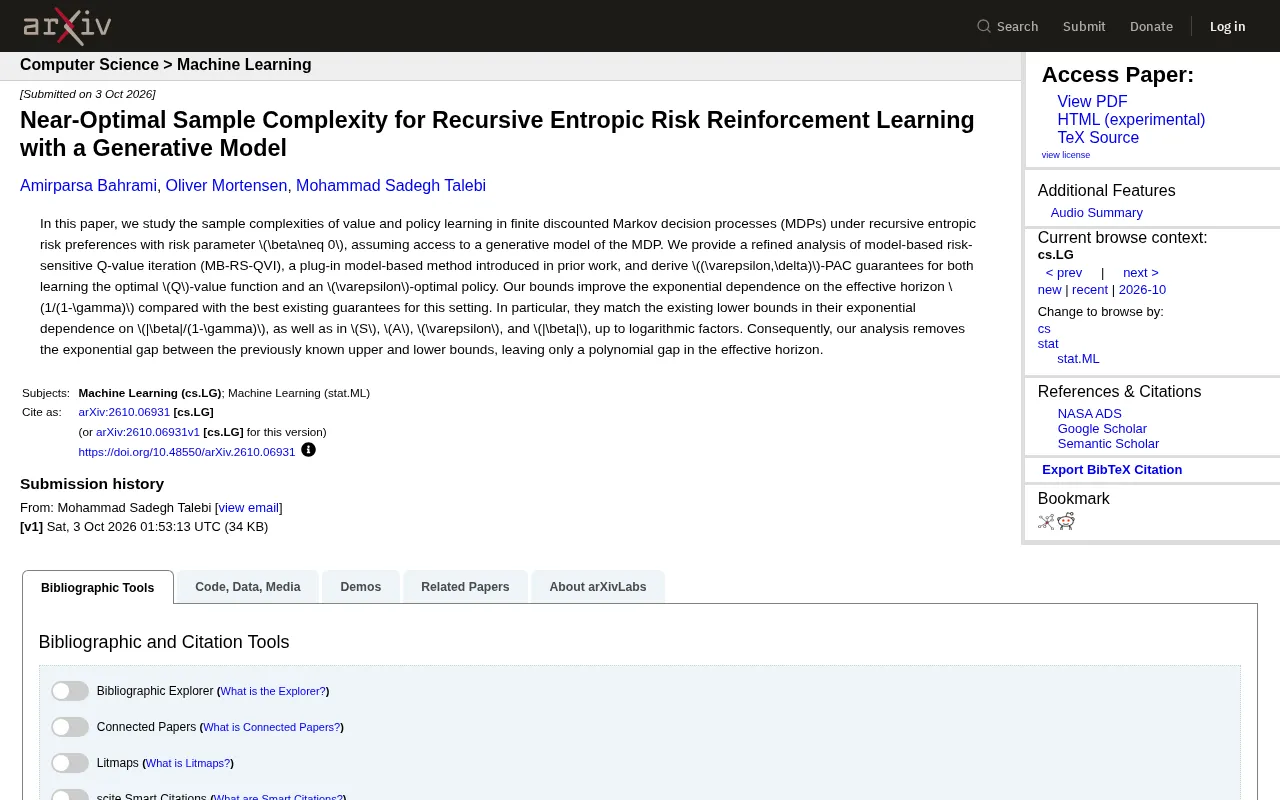Open the recent listings link

tap(1090, 290)
